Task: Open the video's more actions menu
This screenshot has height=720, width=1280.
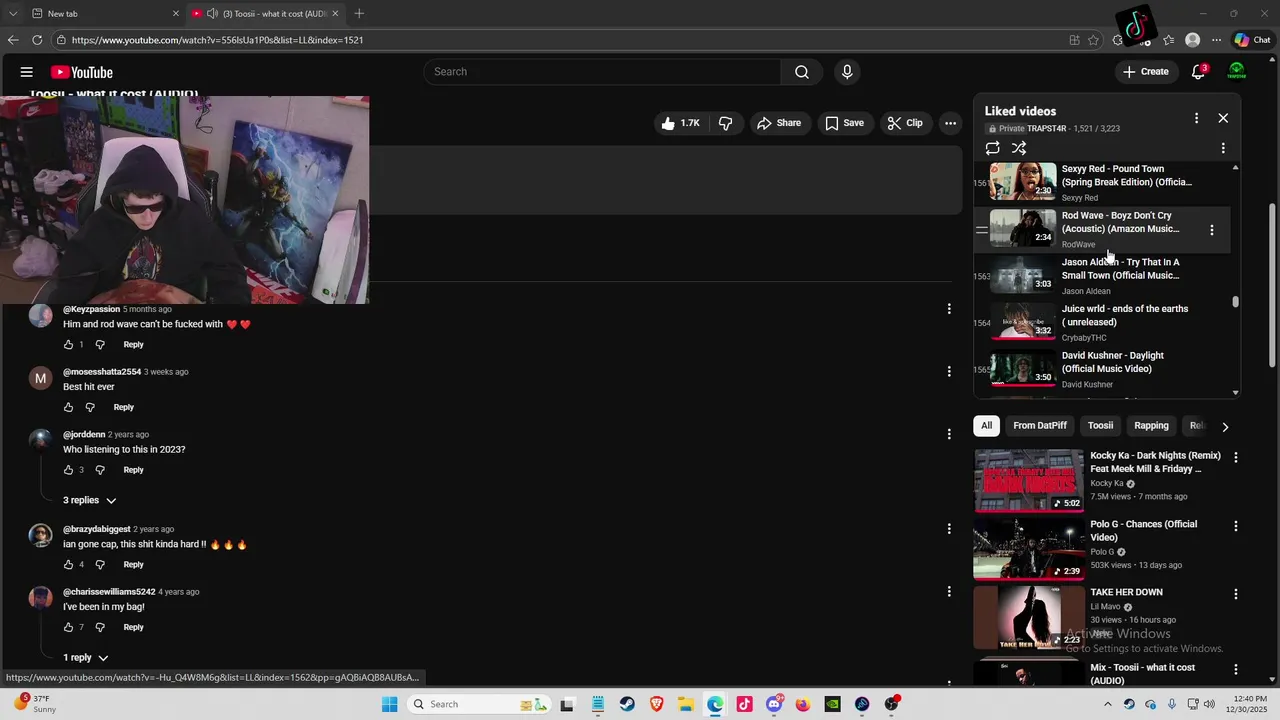Action: click(950, 123)
